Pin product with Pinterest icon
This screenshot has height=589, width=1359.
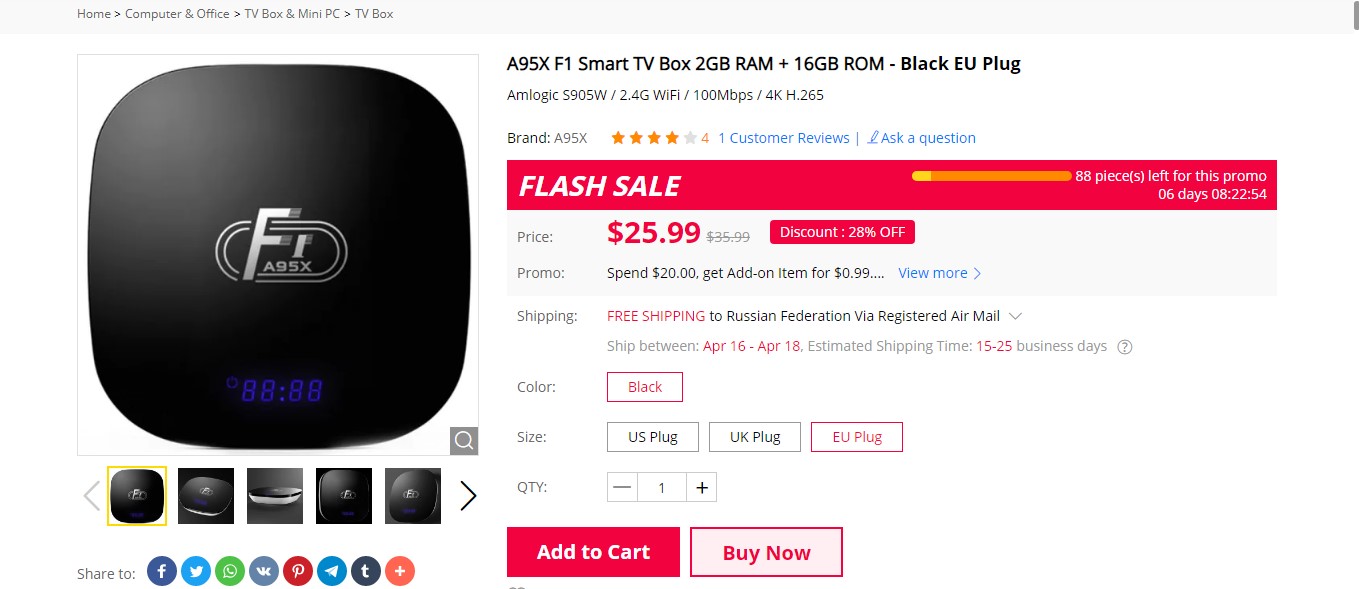coord(298,571)
